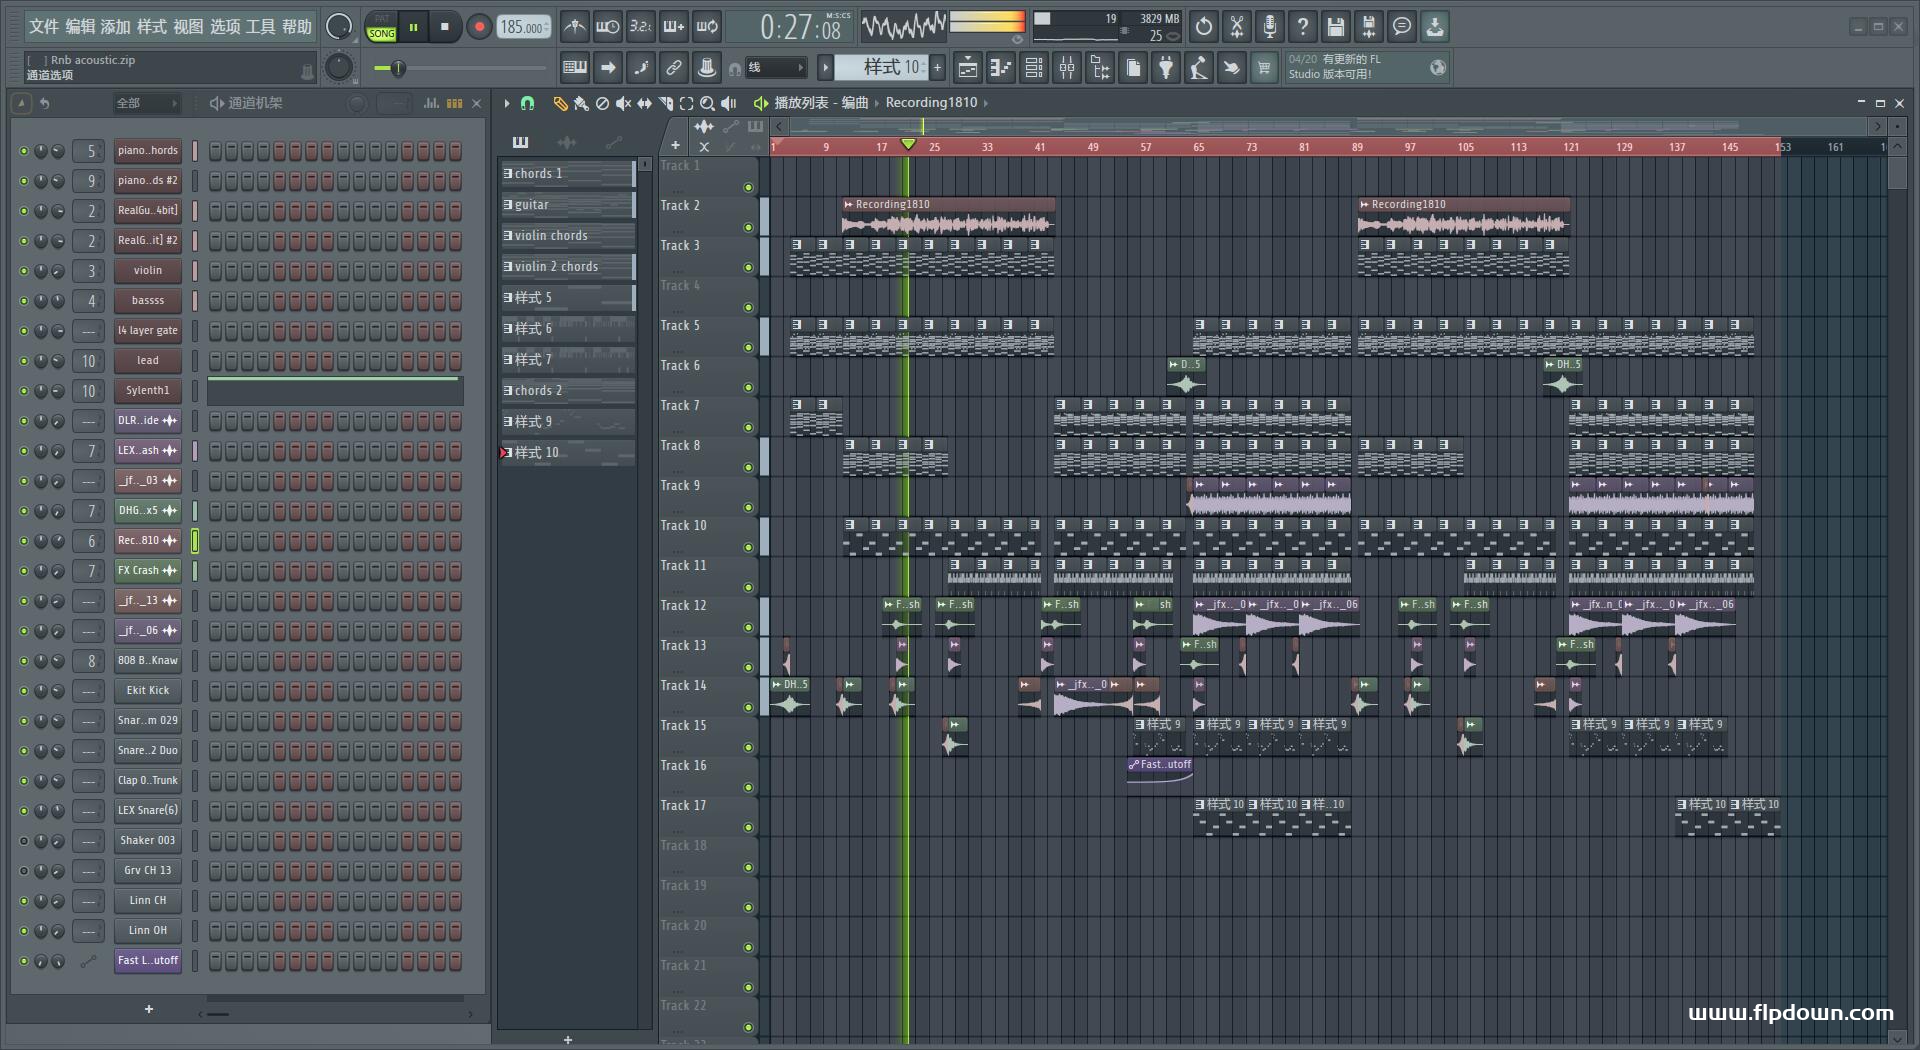Viewport: 1920px width, 1050px height.
Task: Open the playlist view icon
Action: [x=968, y=68]
